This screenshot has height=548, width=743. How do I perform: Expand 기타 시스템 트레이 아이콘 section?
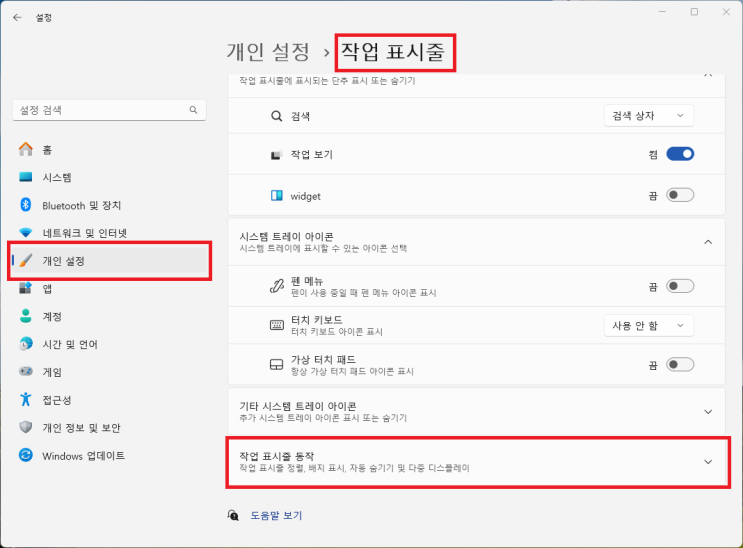pyautogui.click(x=708, y=412)
